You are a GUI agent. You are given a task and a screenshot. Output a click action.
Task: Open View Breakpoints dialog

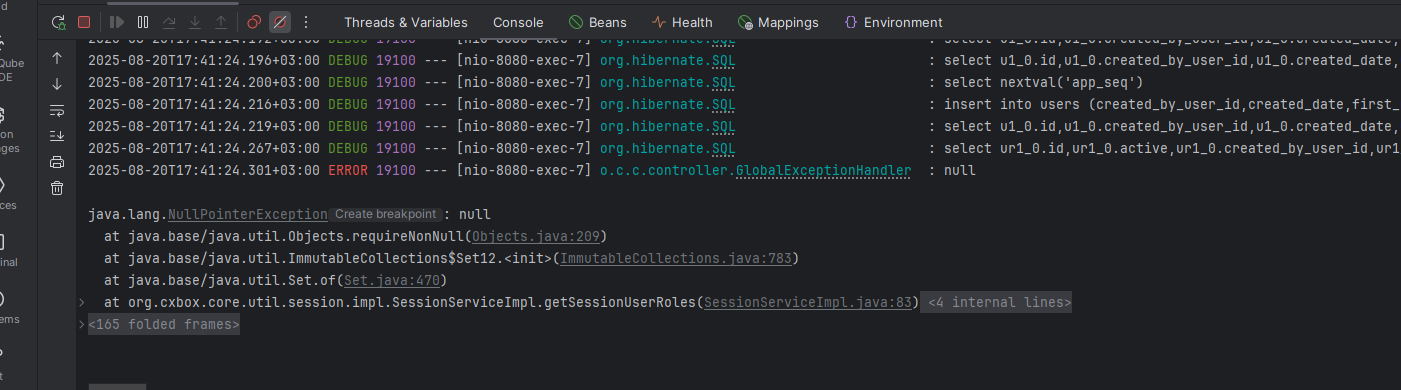[254, 21]
